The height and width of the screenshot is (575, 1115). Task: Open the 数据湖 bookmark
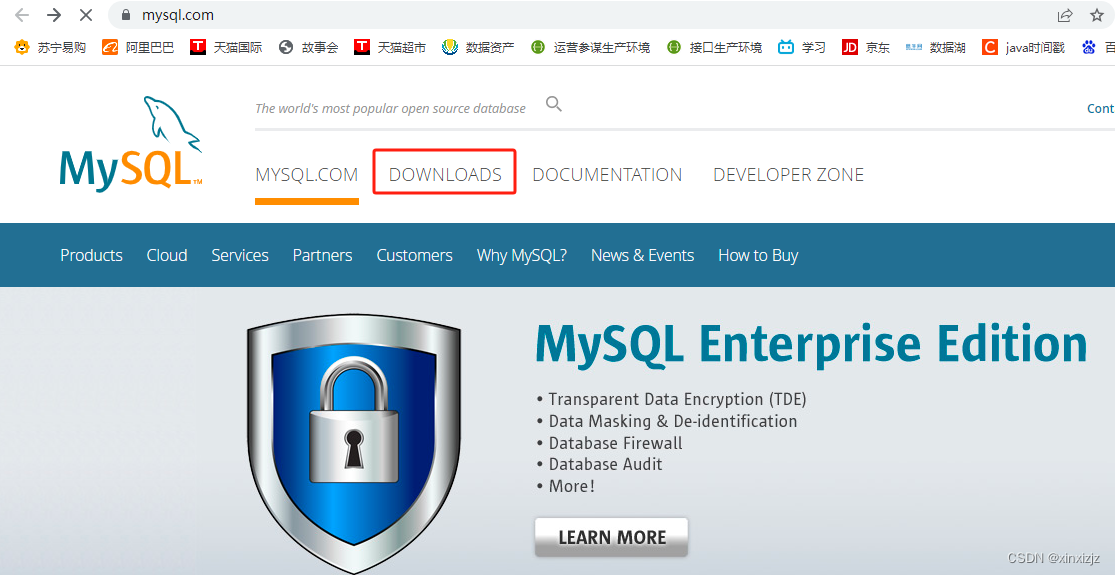click(x=935, y=48)
